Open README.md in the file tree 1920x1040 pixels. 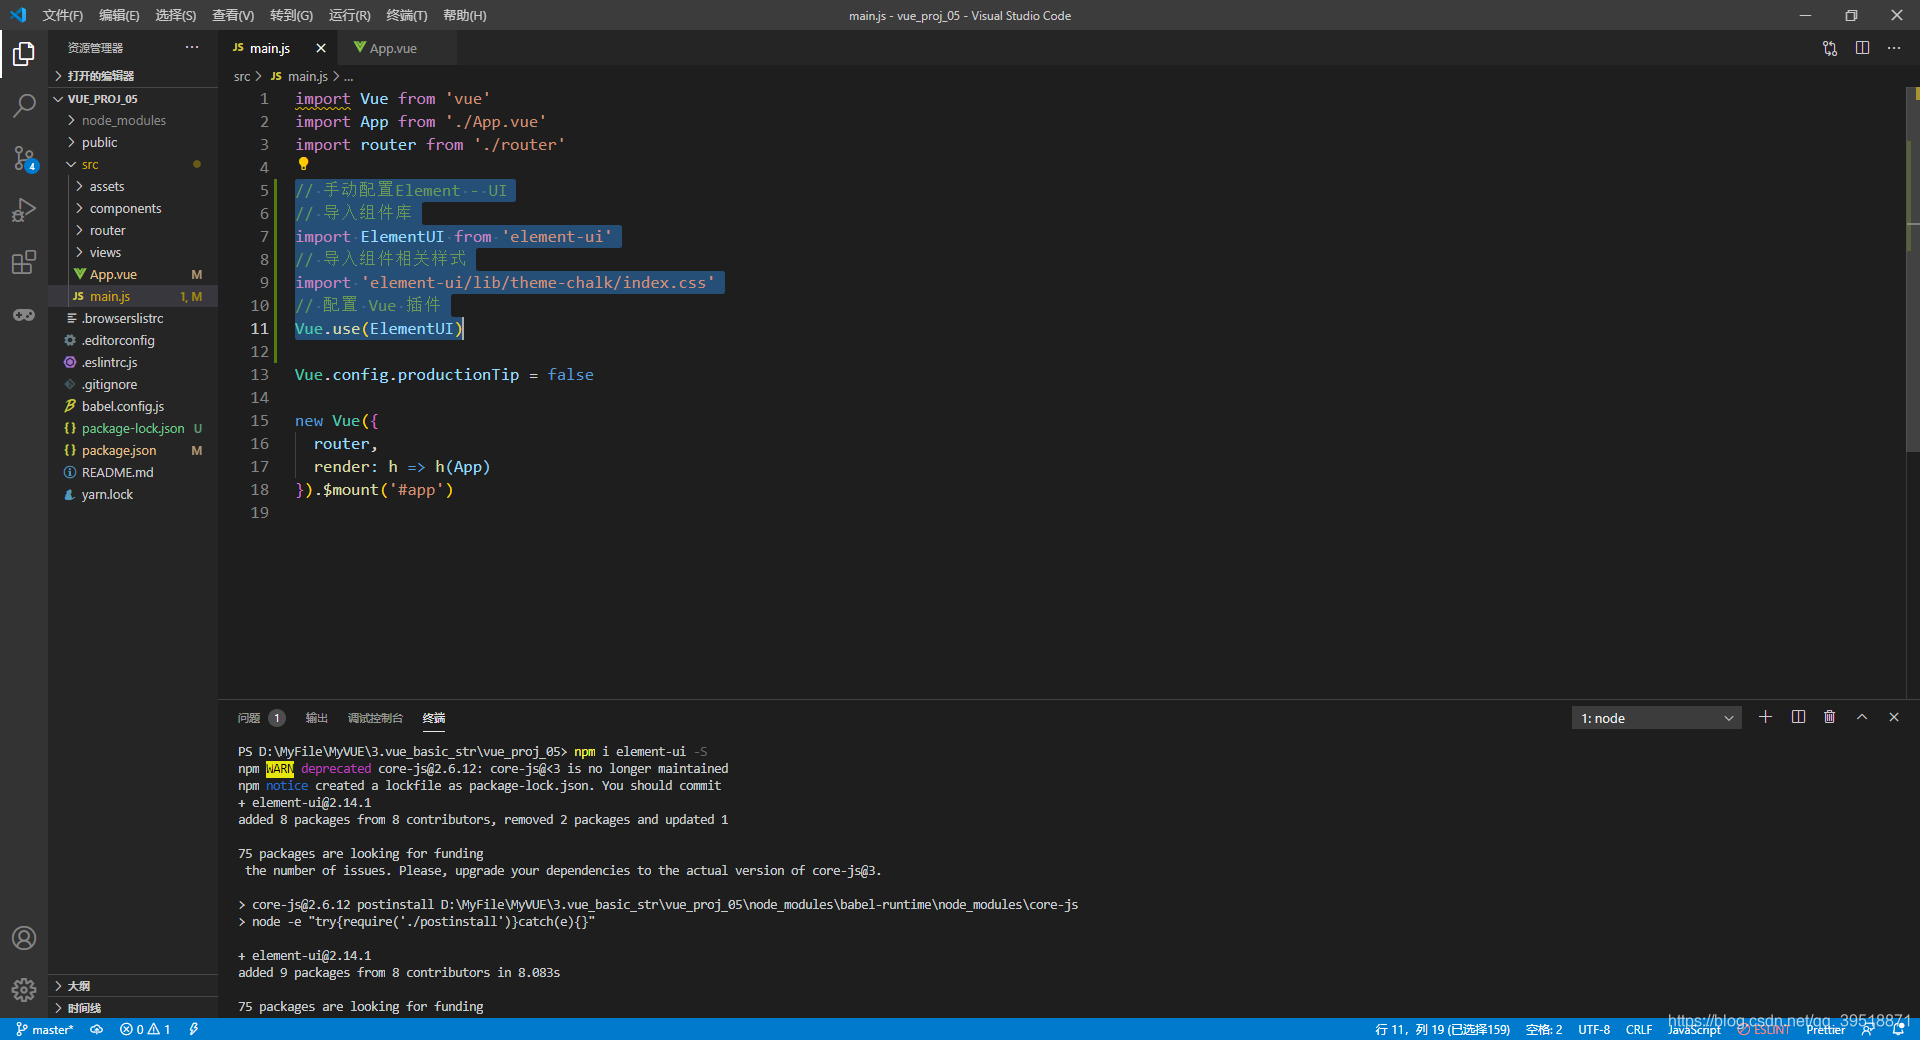[133, 472]
